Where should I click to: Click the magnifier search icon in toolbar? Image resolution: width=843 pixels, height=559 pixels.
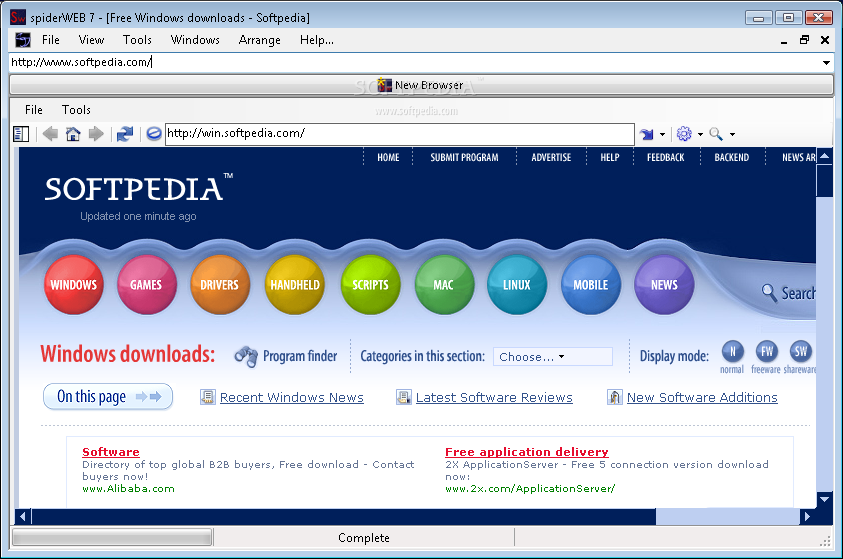[716, 134]
